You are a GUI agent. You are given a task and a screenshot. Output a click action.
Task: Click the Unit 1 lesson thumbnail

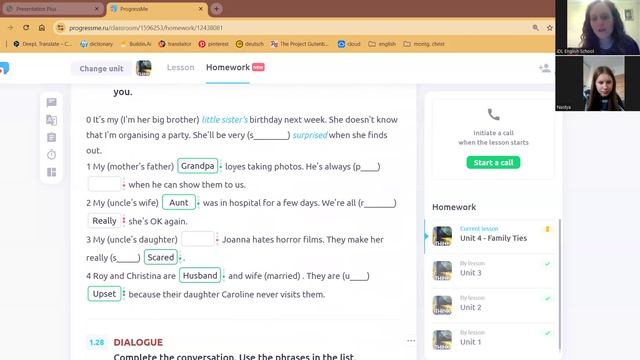[x=442, y=340]
